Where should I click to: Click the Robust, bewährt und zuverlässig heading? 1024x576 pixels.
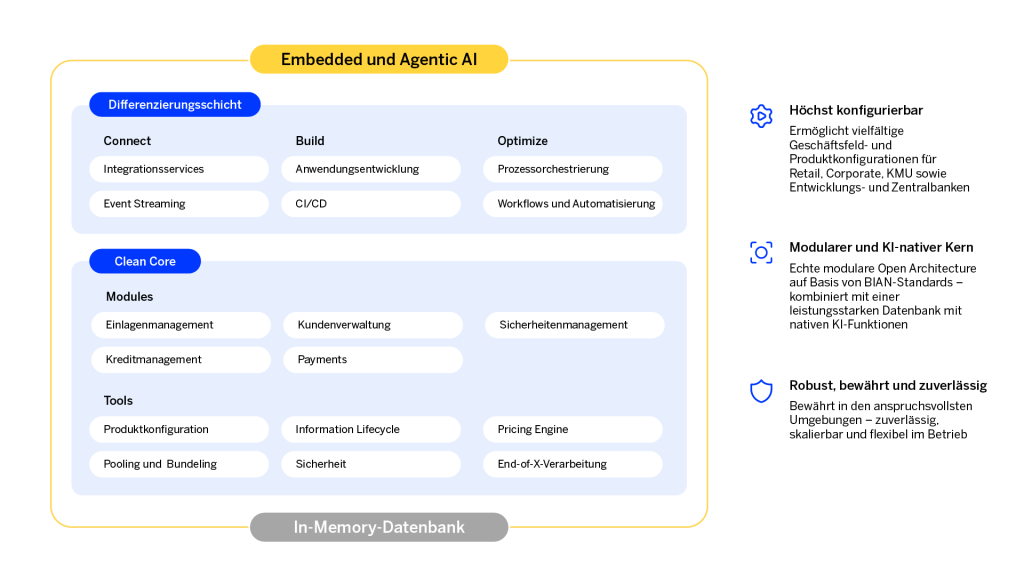888,385
